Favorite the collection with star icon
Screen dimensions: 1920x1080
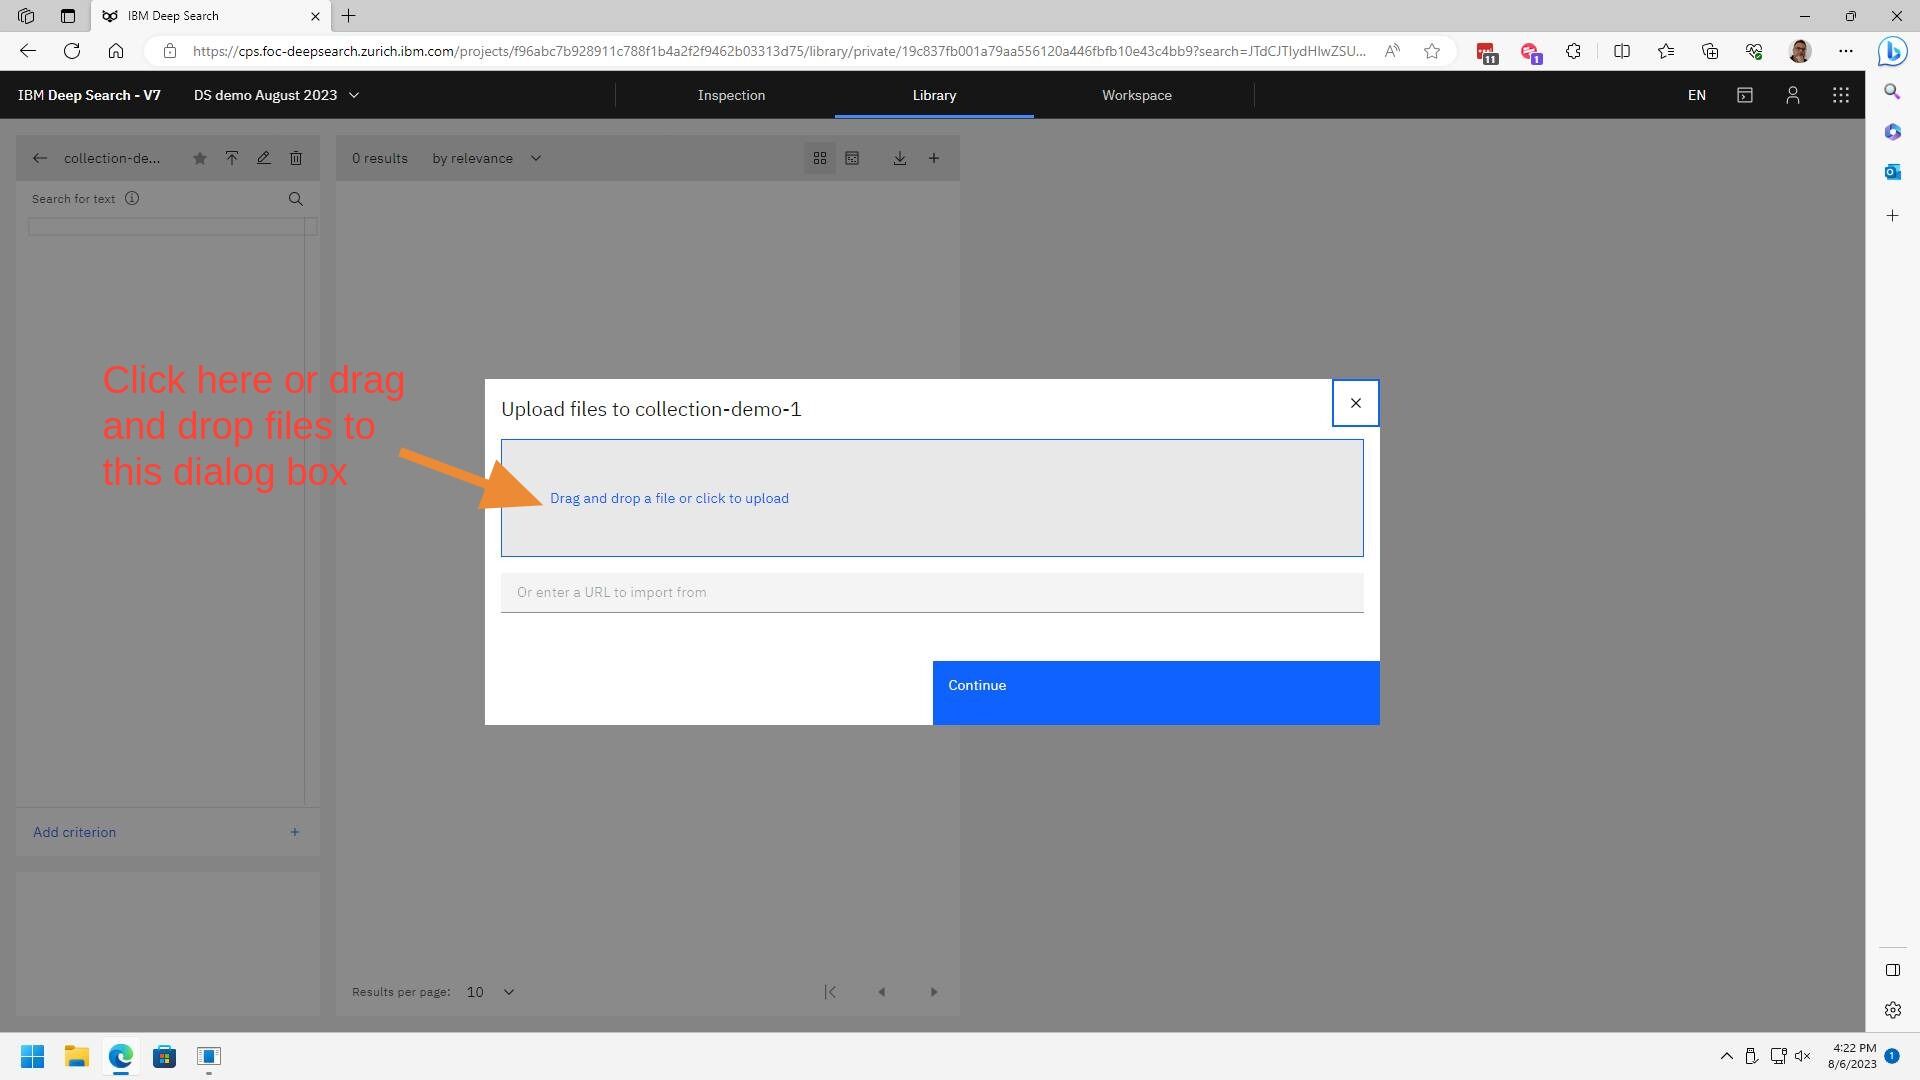(x=200, y=158)
